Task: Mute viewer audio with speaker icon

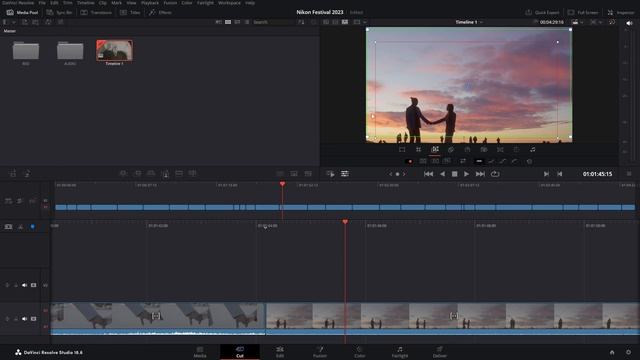Action: pos(629,23)
